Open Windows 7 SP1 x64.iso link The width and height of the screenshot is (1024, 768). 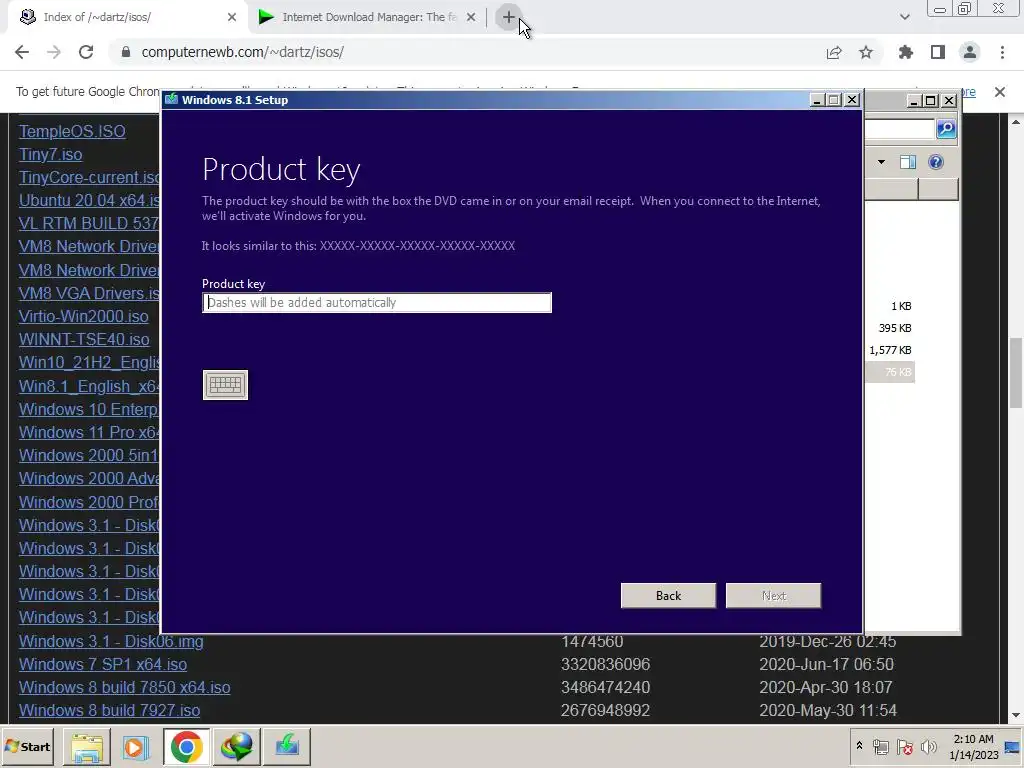click(x=103, y=664)
